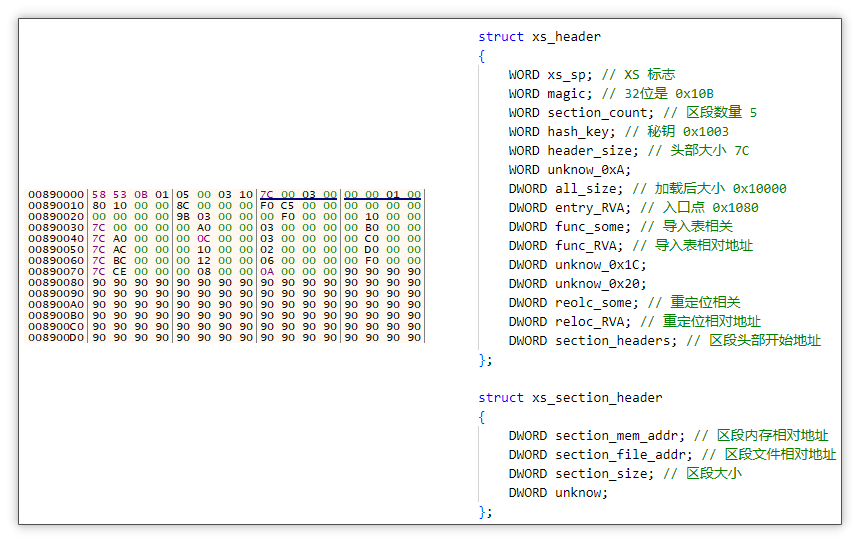Click the hex row address 008900C0
This screenshot has width=860, height=543.
(x=56, y=326)
